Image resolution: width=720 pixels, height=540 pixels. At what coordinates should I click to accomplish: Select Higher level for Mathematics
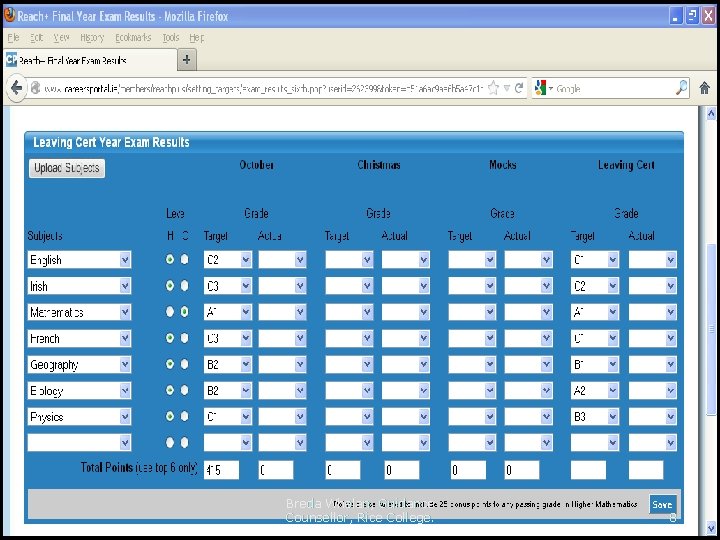(x=170, y=312)
